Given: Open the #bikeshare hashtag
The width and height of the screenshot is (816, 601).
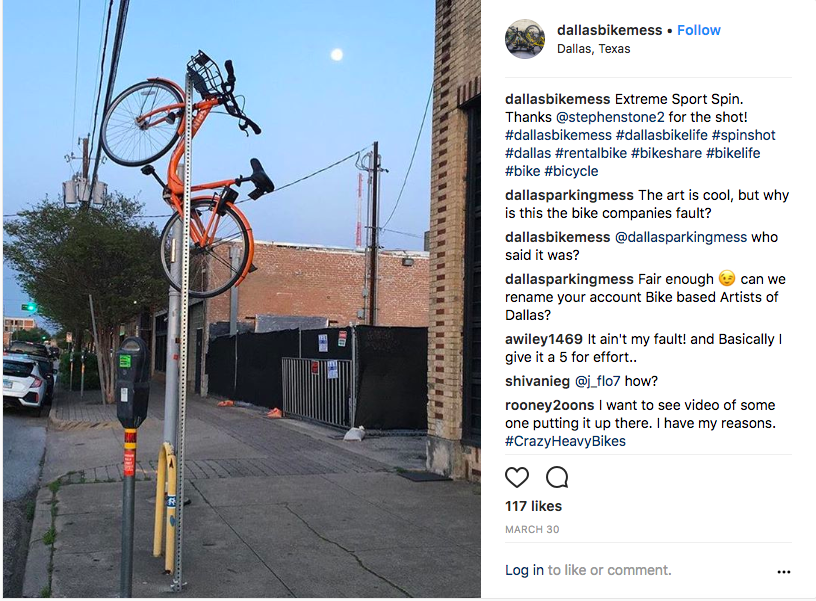Looking at the screenshot, I should click(x=666, y=154).
